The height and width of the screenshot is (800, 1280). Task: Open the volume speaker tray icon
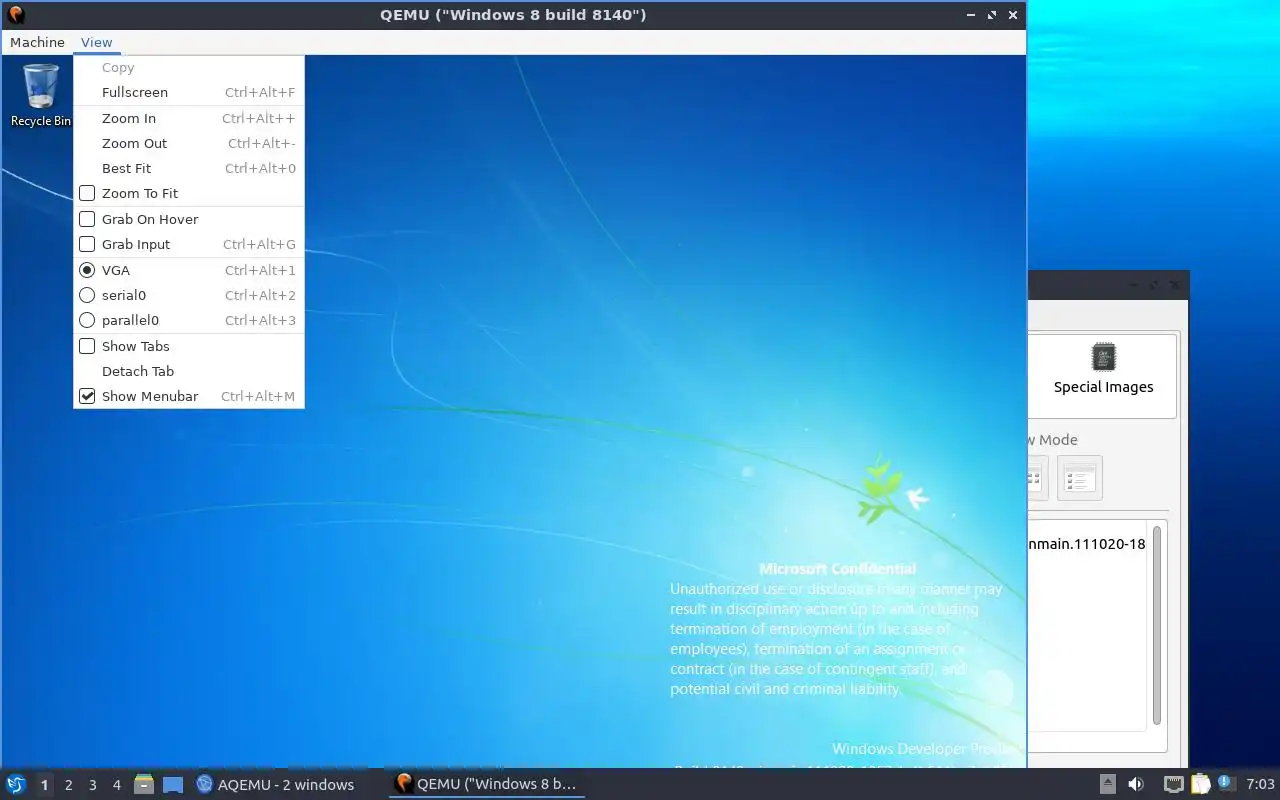point(1136,784)
